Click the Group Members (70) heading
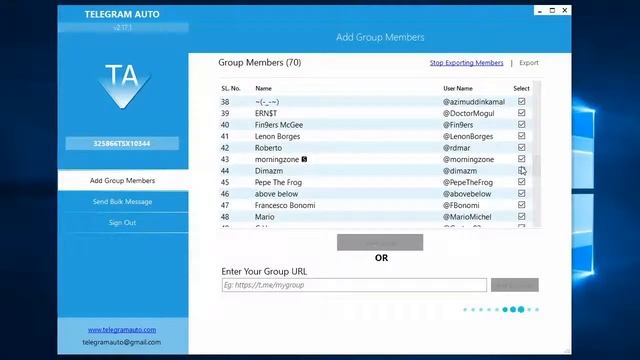 260,62
